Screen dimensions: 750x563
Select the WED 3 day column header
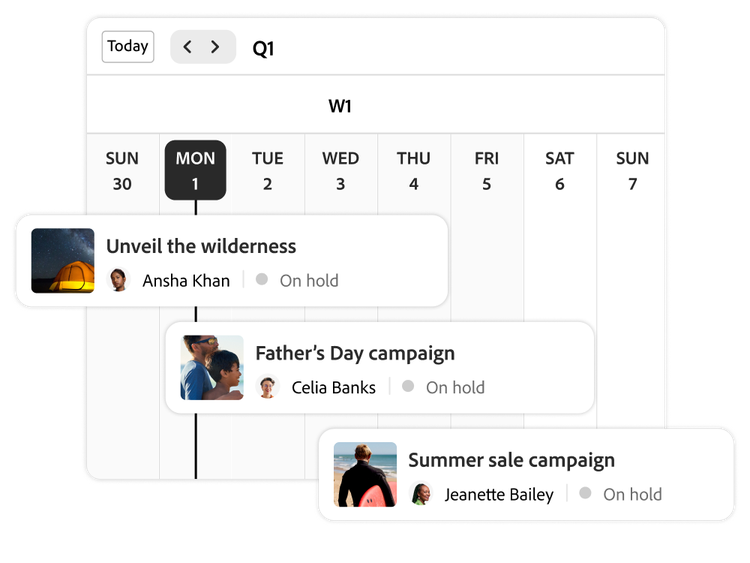(340, 170)
